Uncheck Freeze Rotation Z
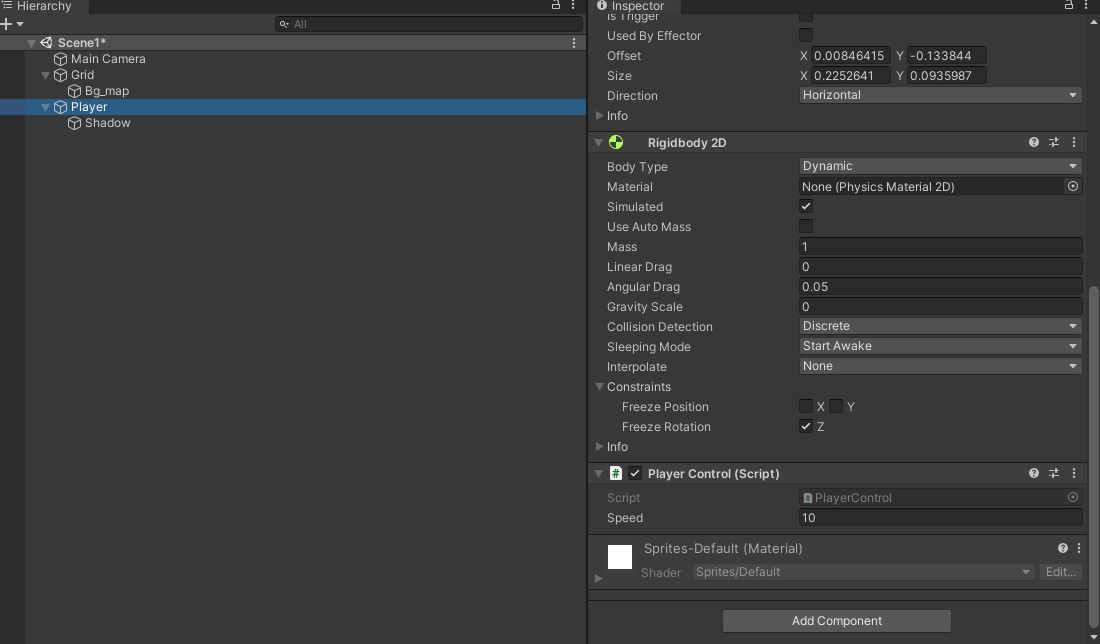The height and width of the screenshot is (644, 1100). 805,427
